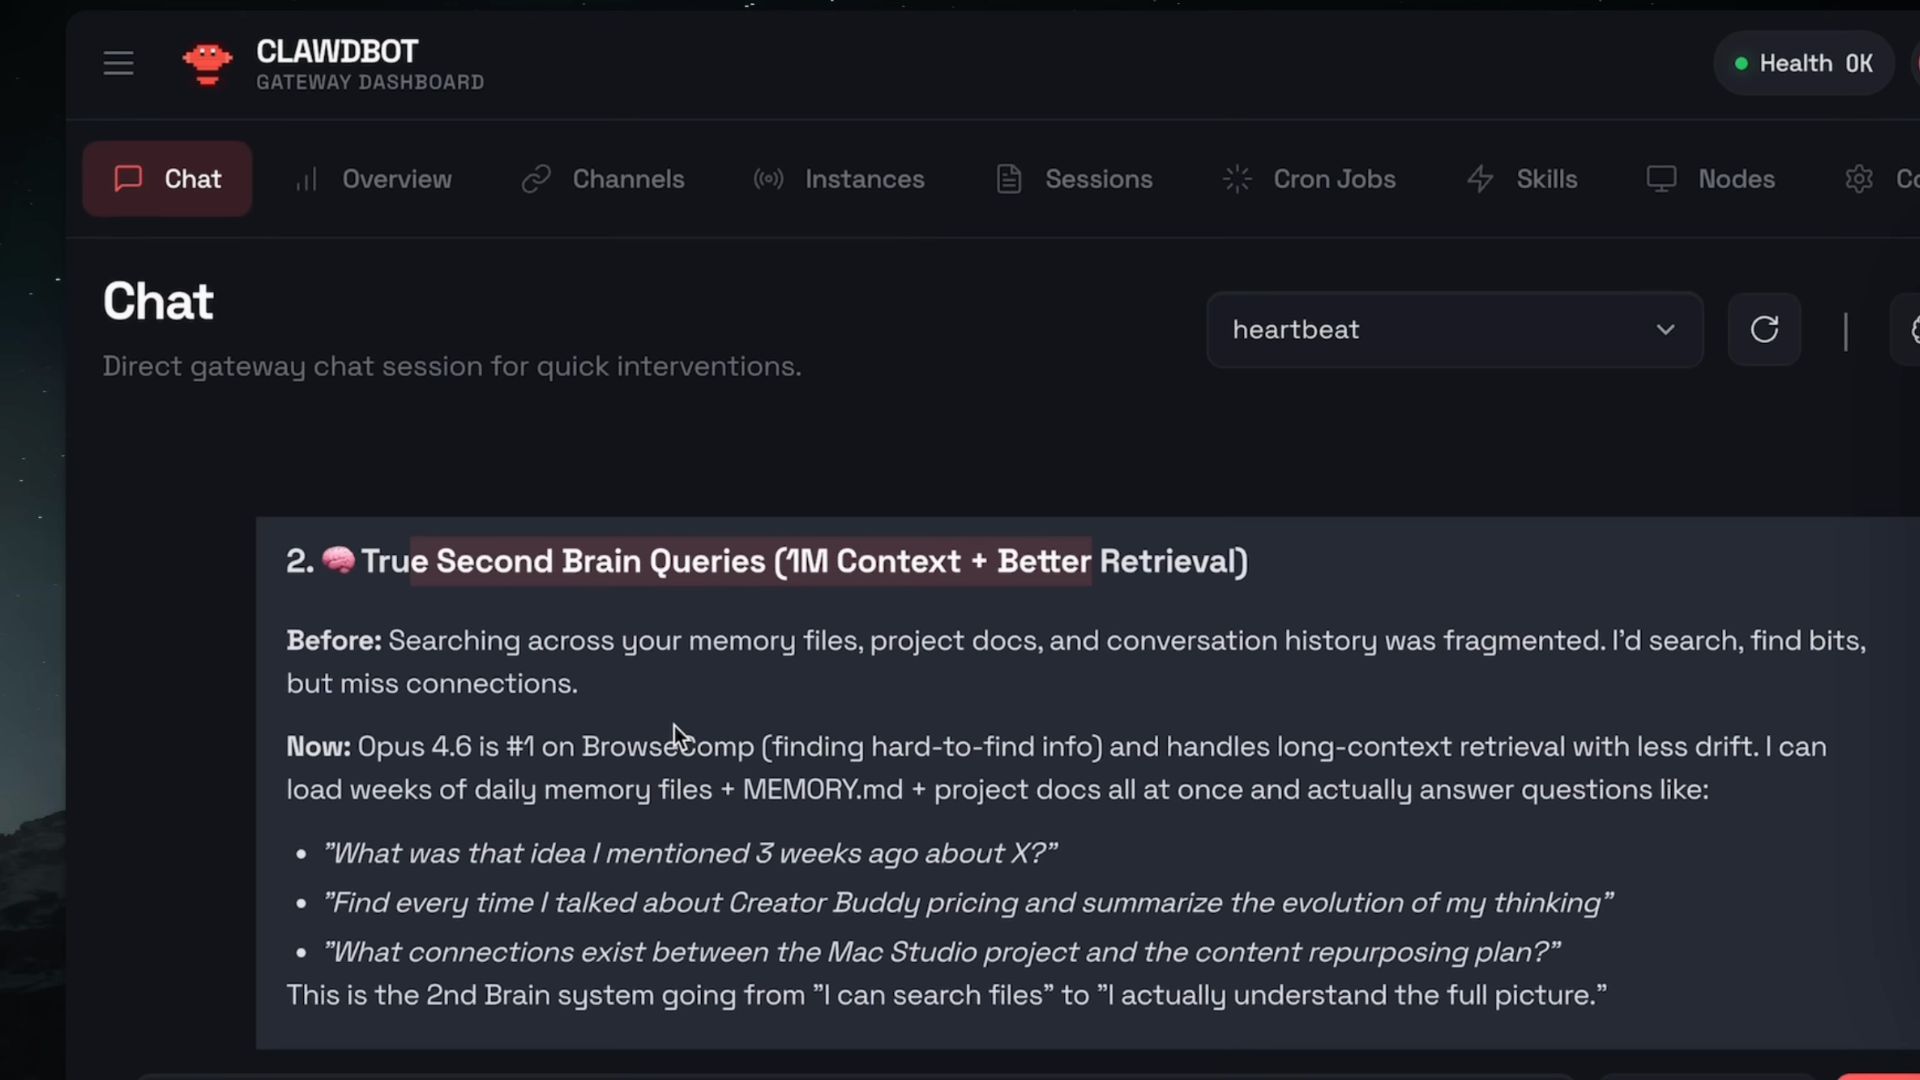The image size is (1920, 1080).
Task: Click the Channels link icon
Action: tap(536, 179)
